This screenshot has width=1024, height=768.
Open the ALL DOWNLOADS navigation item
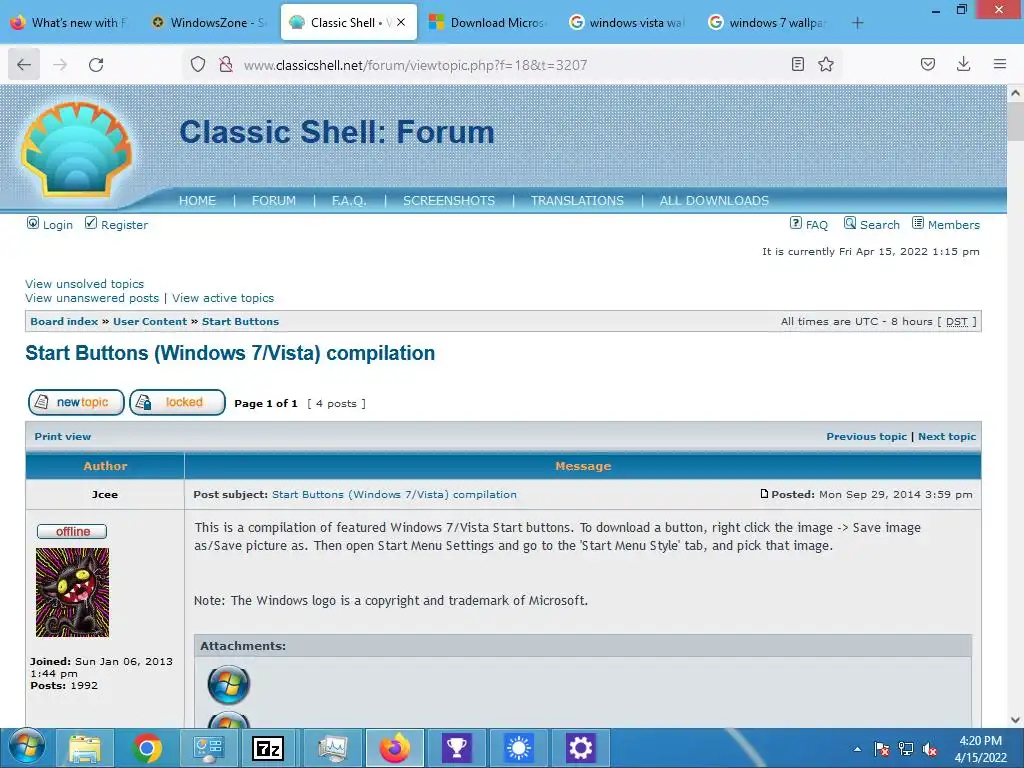pyautogui.click(x=714, y=200)
